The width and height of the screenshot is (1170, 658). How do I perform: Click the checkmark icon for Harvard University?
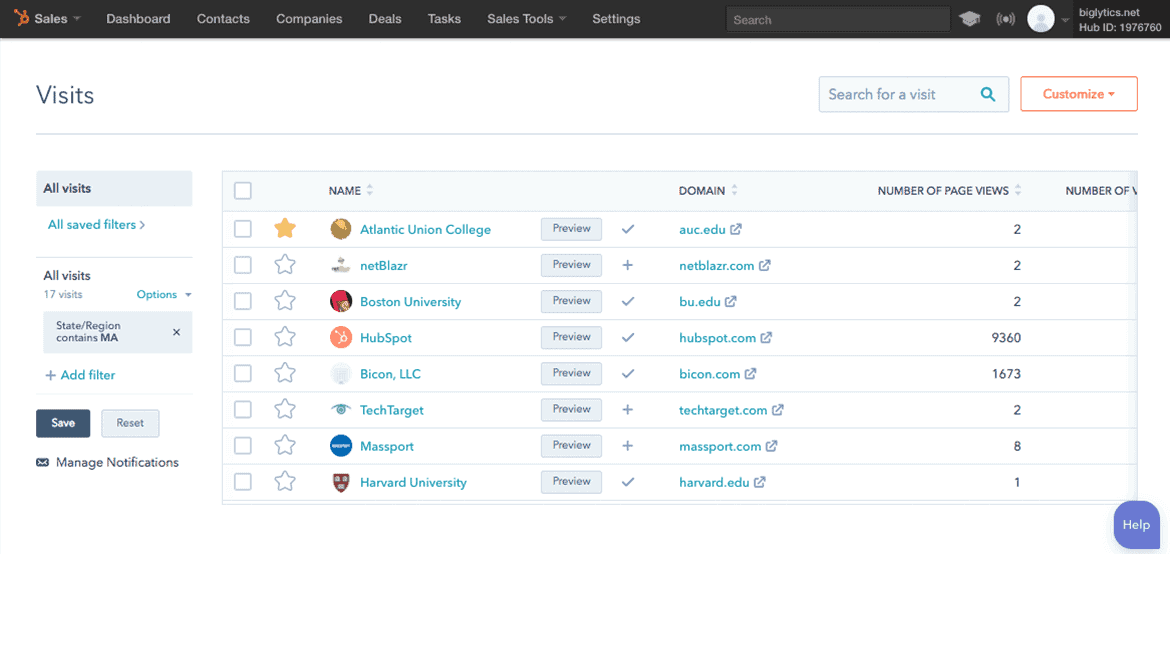628,482
